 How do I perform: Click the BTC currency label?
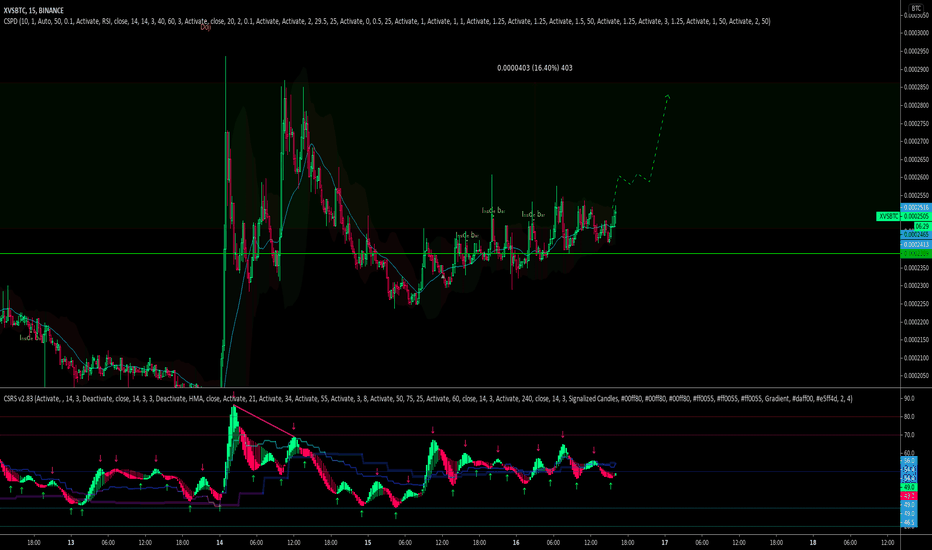click(x=915, y=8)
